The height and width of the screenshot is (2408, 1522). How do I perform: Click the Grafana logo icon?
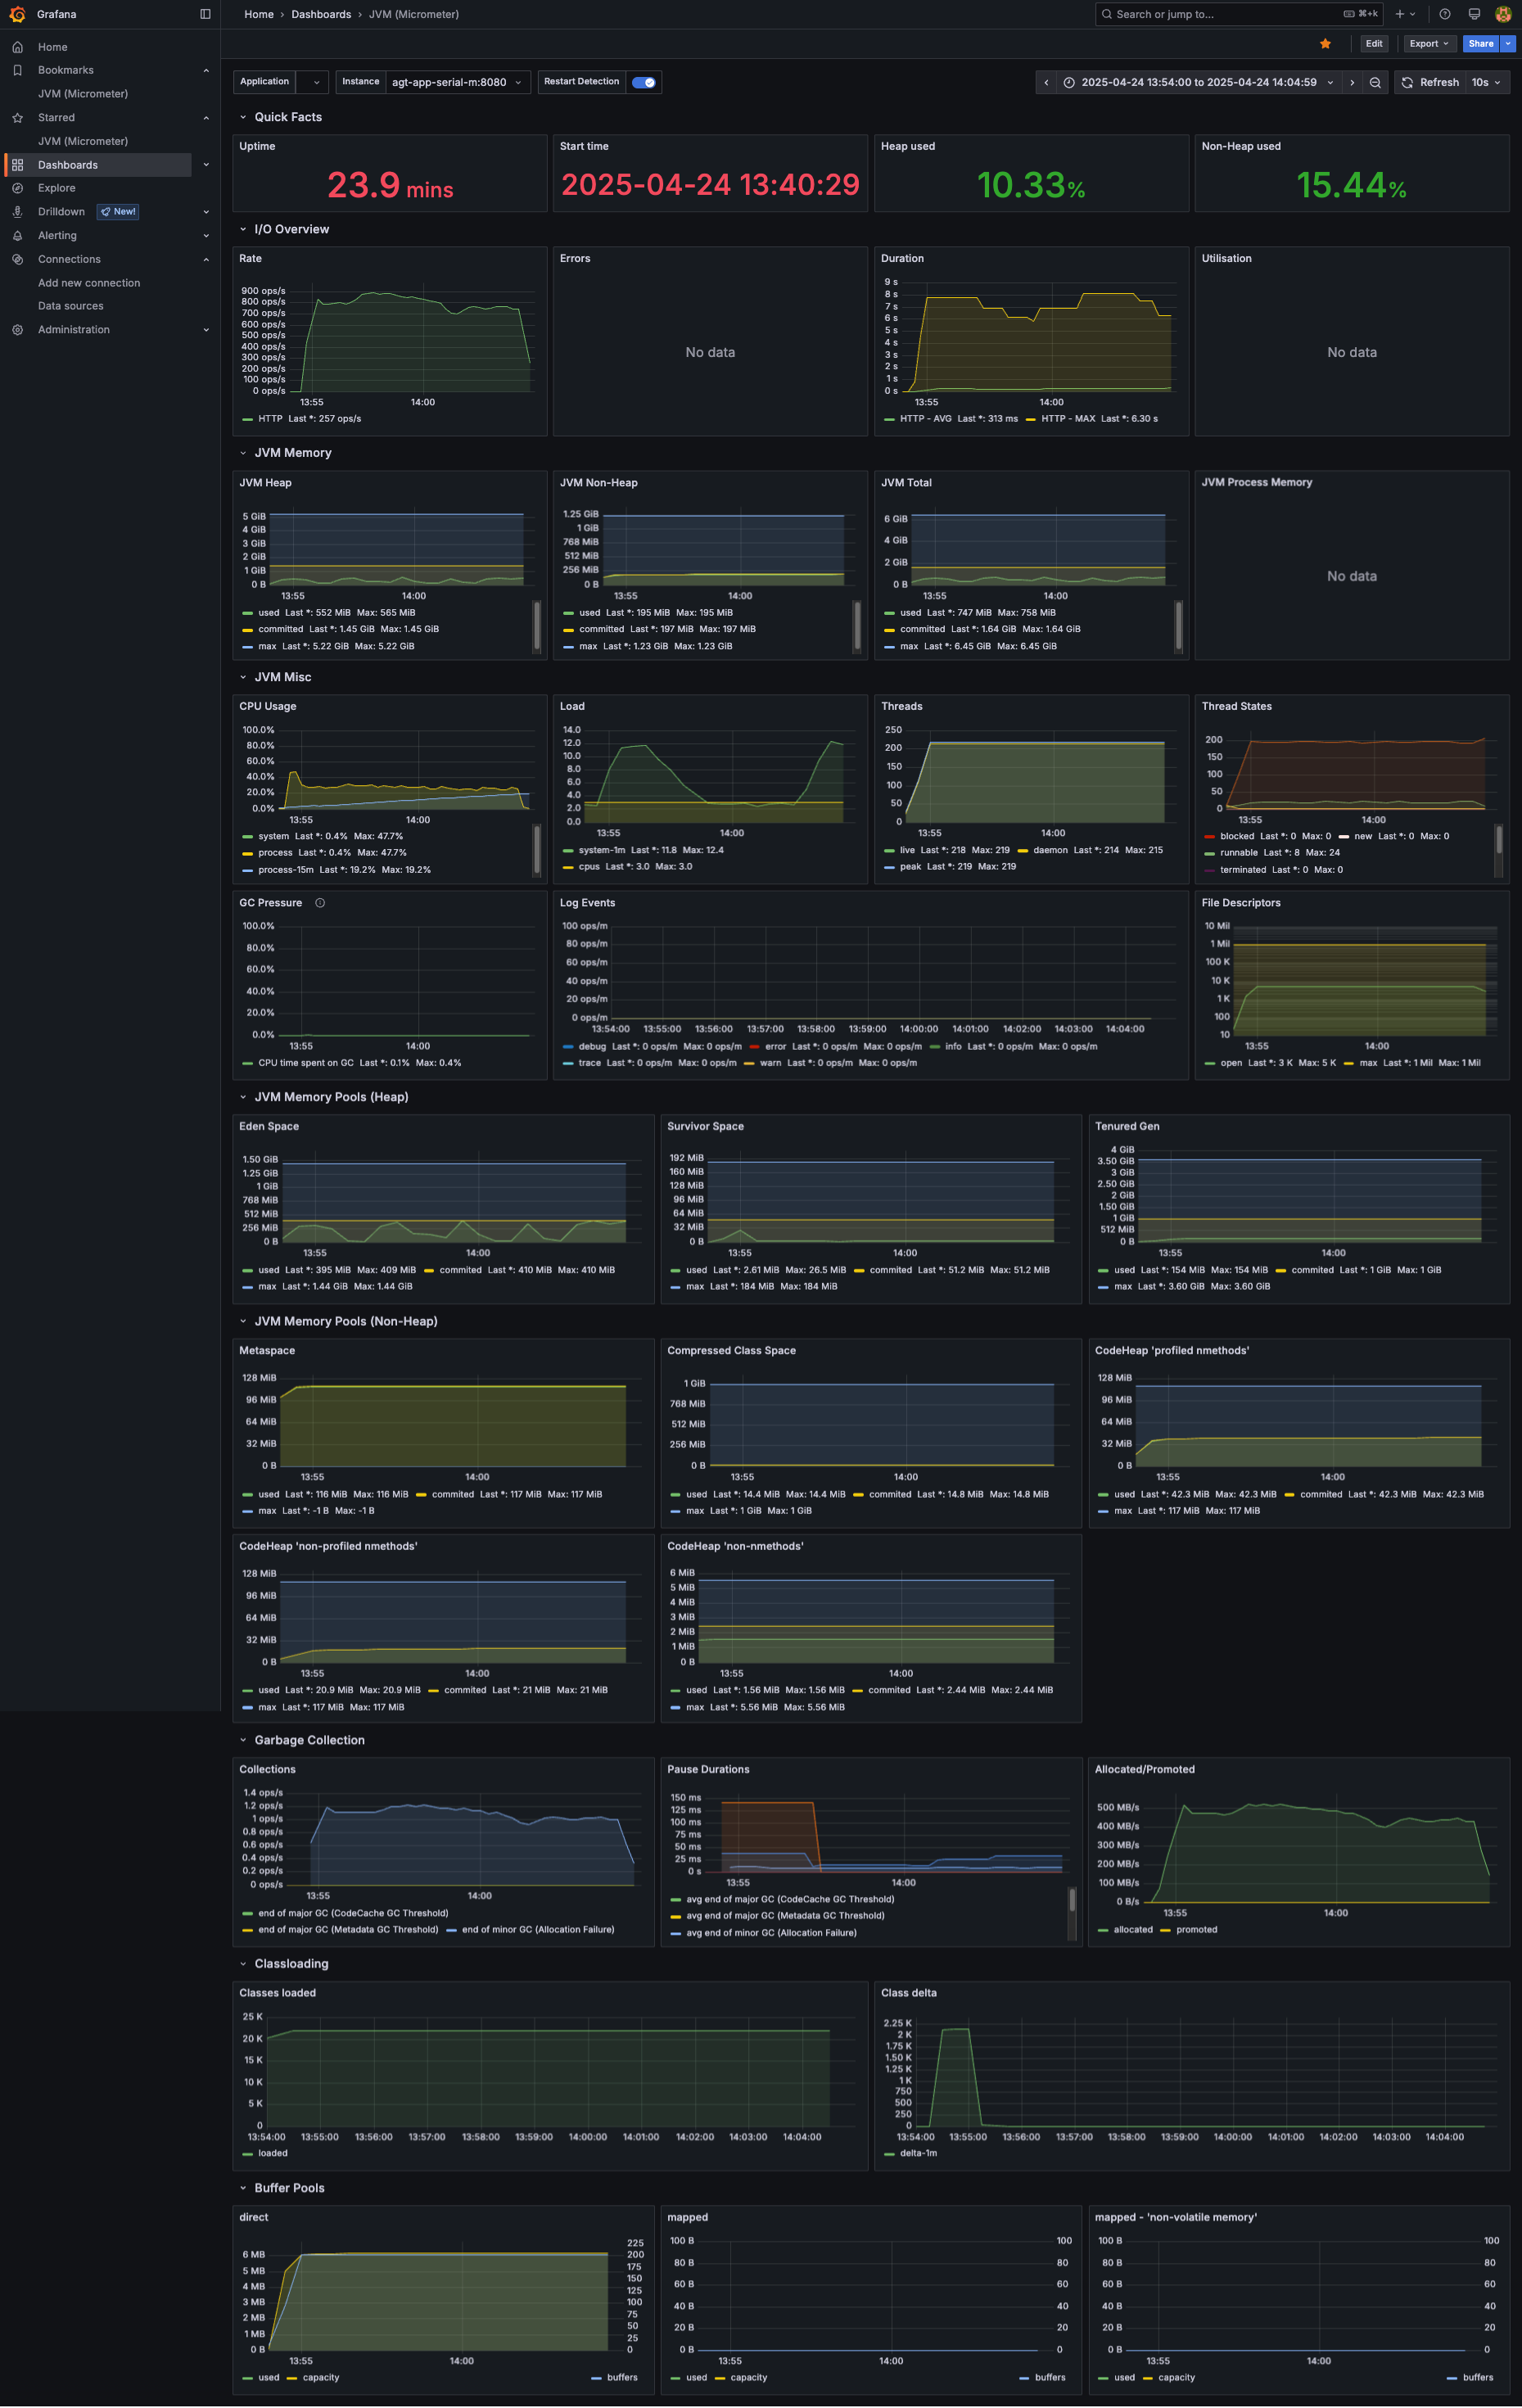17,14
